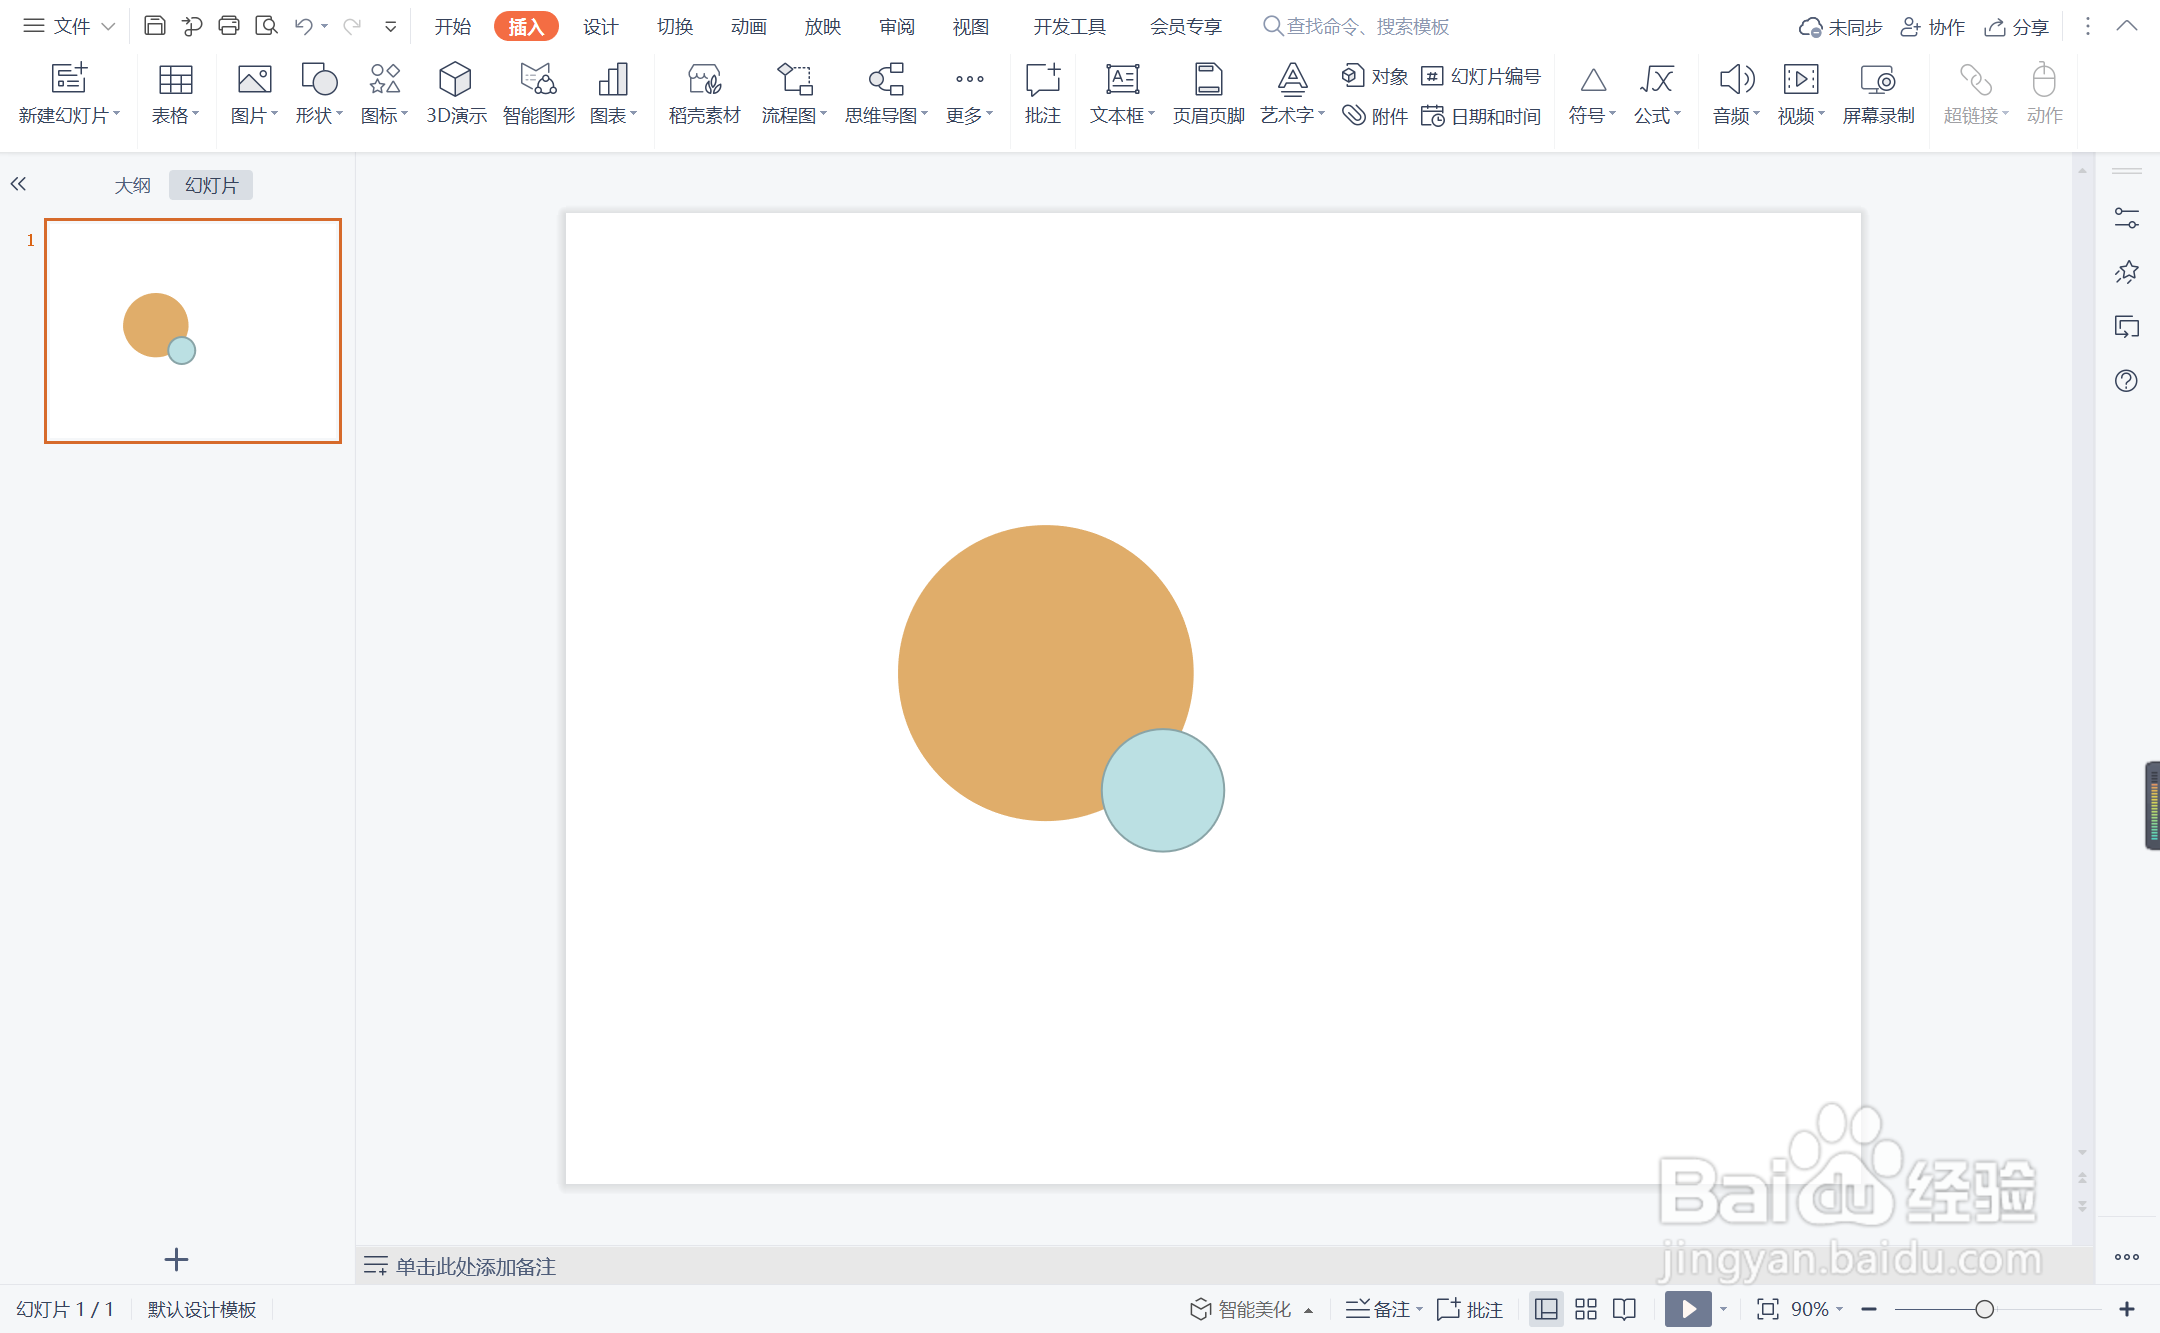Open the zoom percentage 90% dropdown
Viewport: 2160px width, 1333px height.
click(1817, 1309)
